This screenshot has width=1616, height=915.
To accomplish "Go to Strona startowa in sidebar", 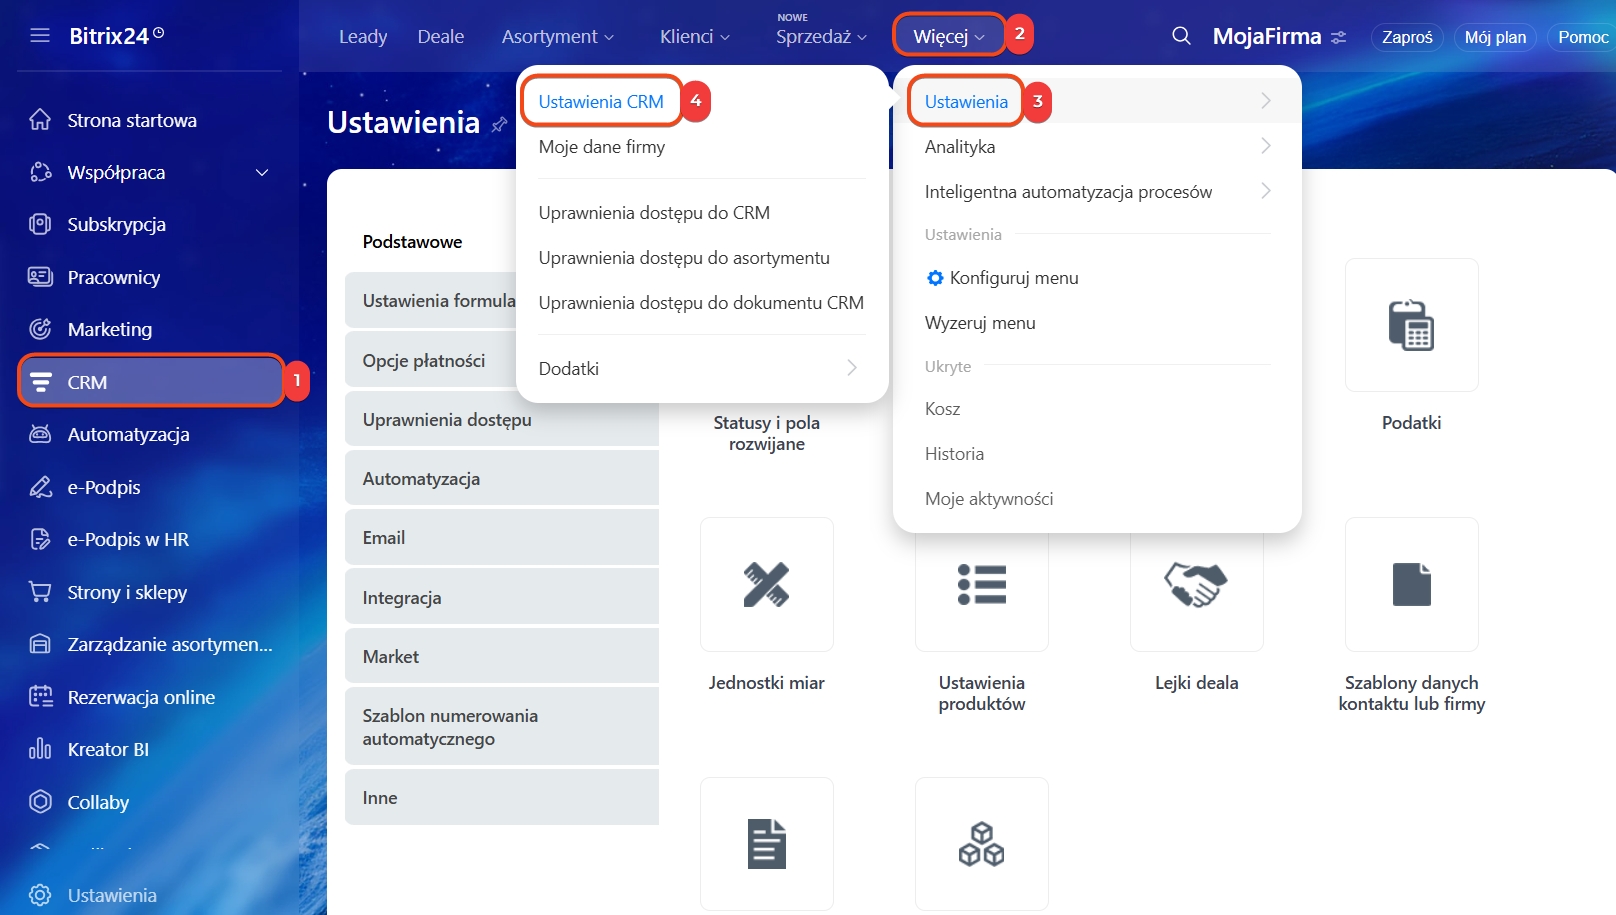I will [x=132, y=120].
